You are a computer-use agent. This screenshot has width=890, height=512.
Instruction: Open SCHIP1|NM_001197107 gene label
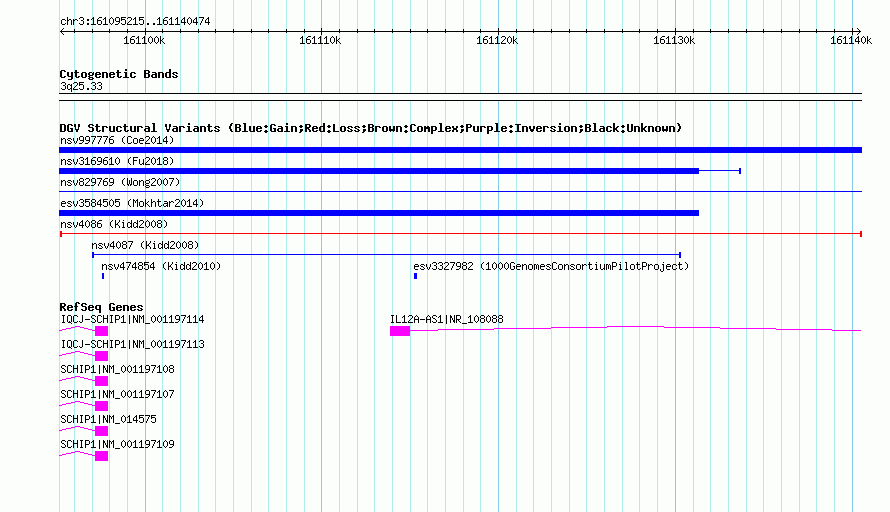[x=117, y=395]
